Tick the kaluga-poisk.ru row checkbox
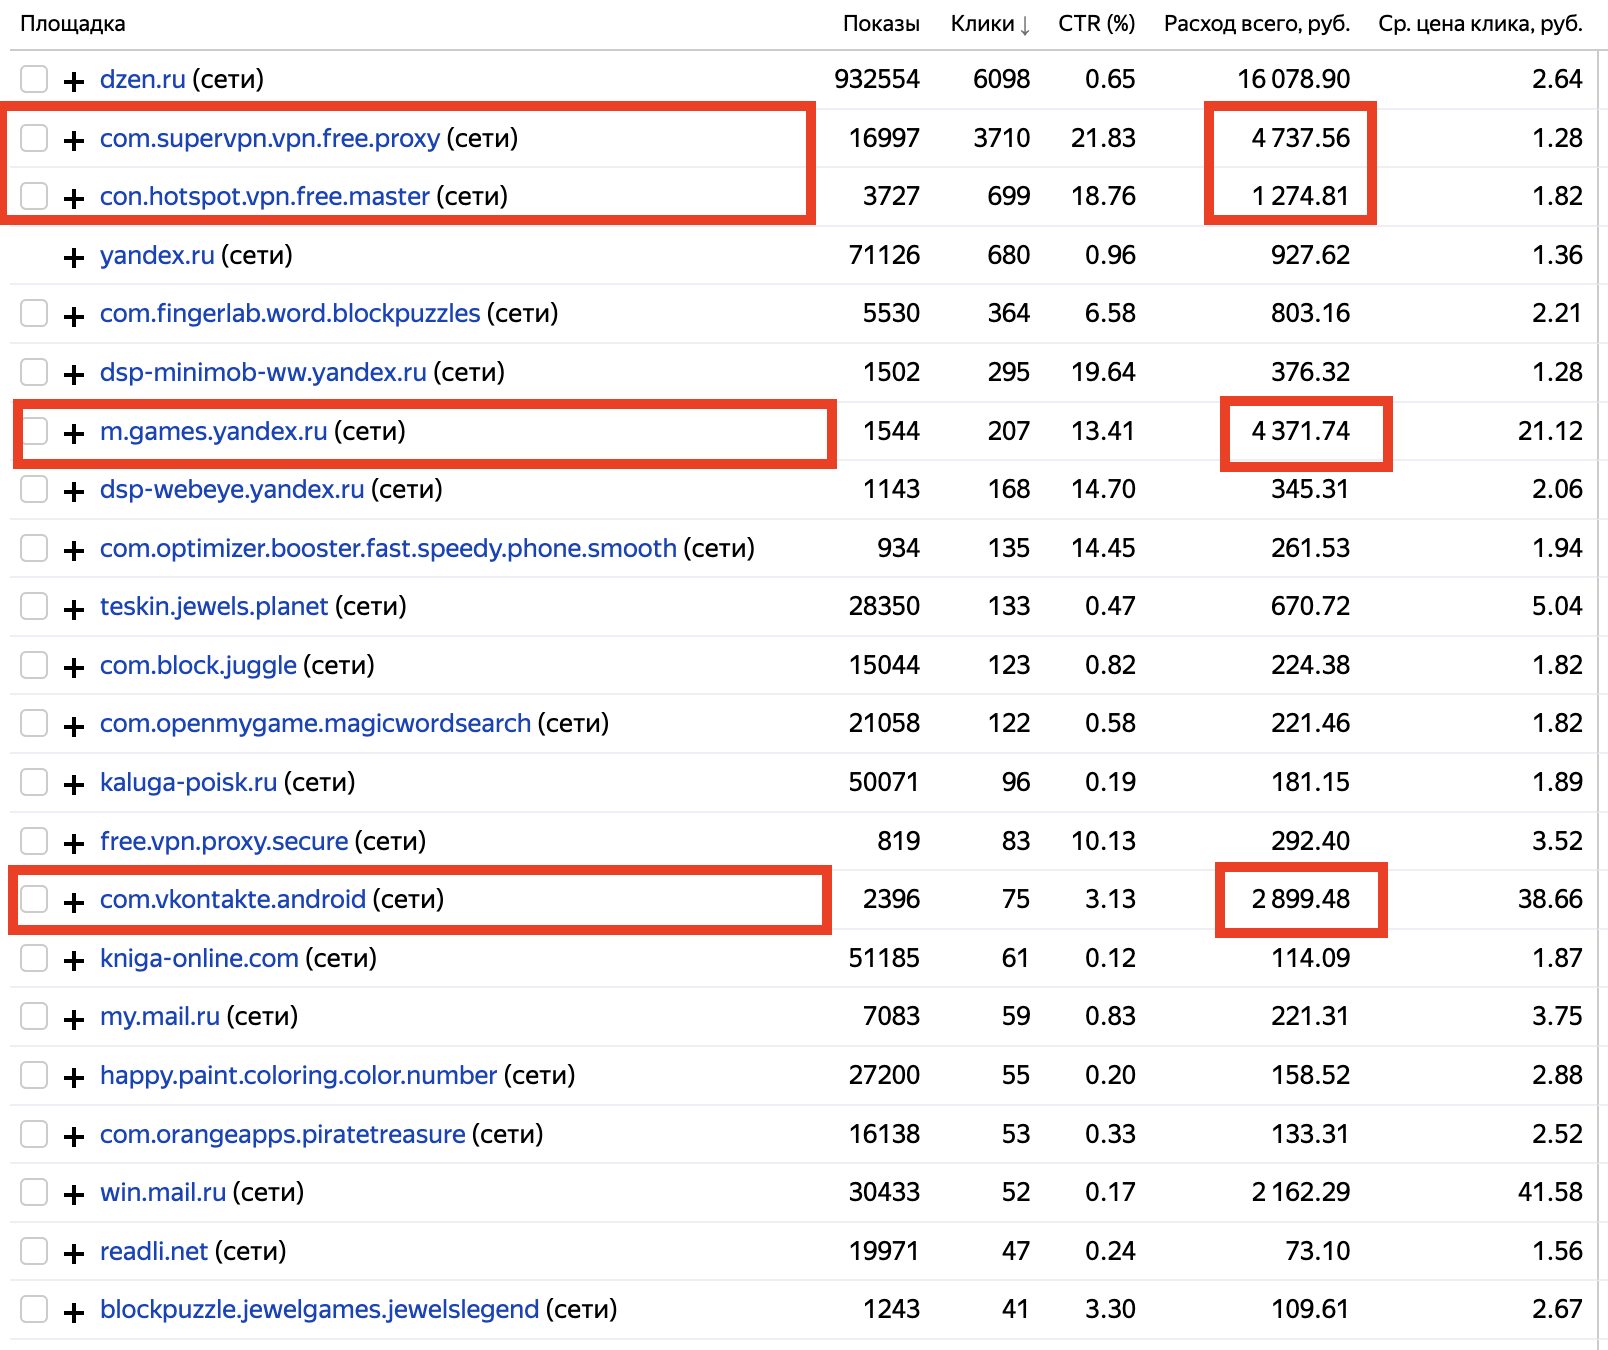This screenshot has height=1350, width=1608. pos(34,782)
